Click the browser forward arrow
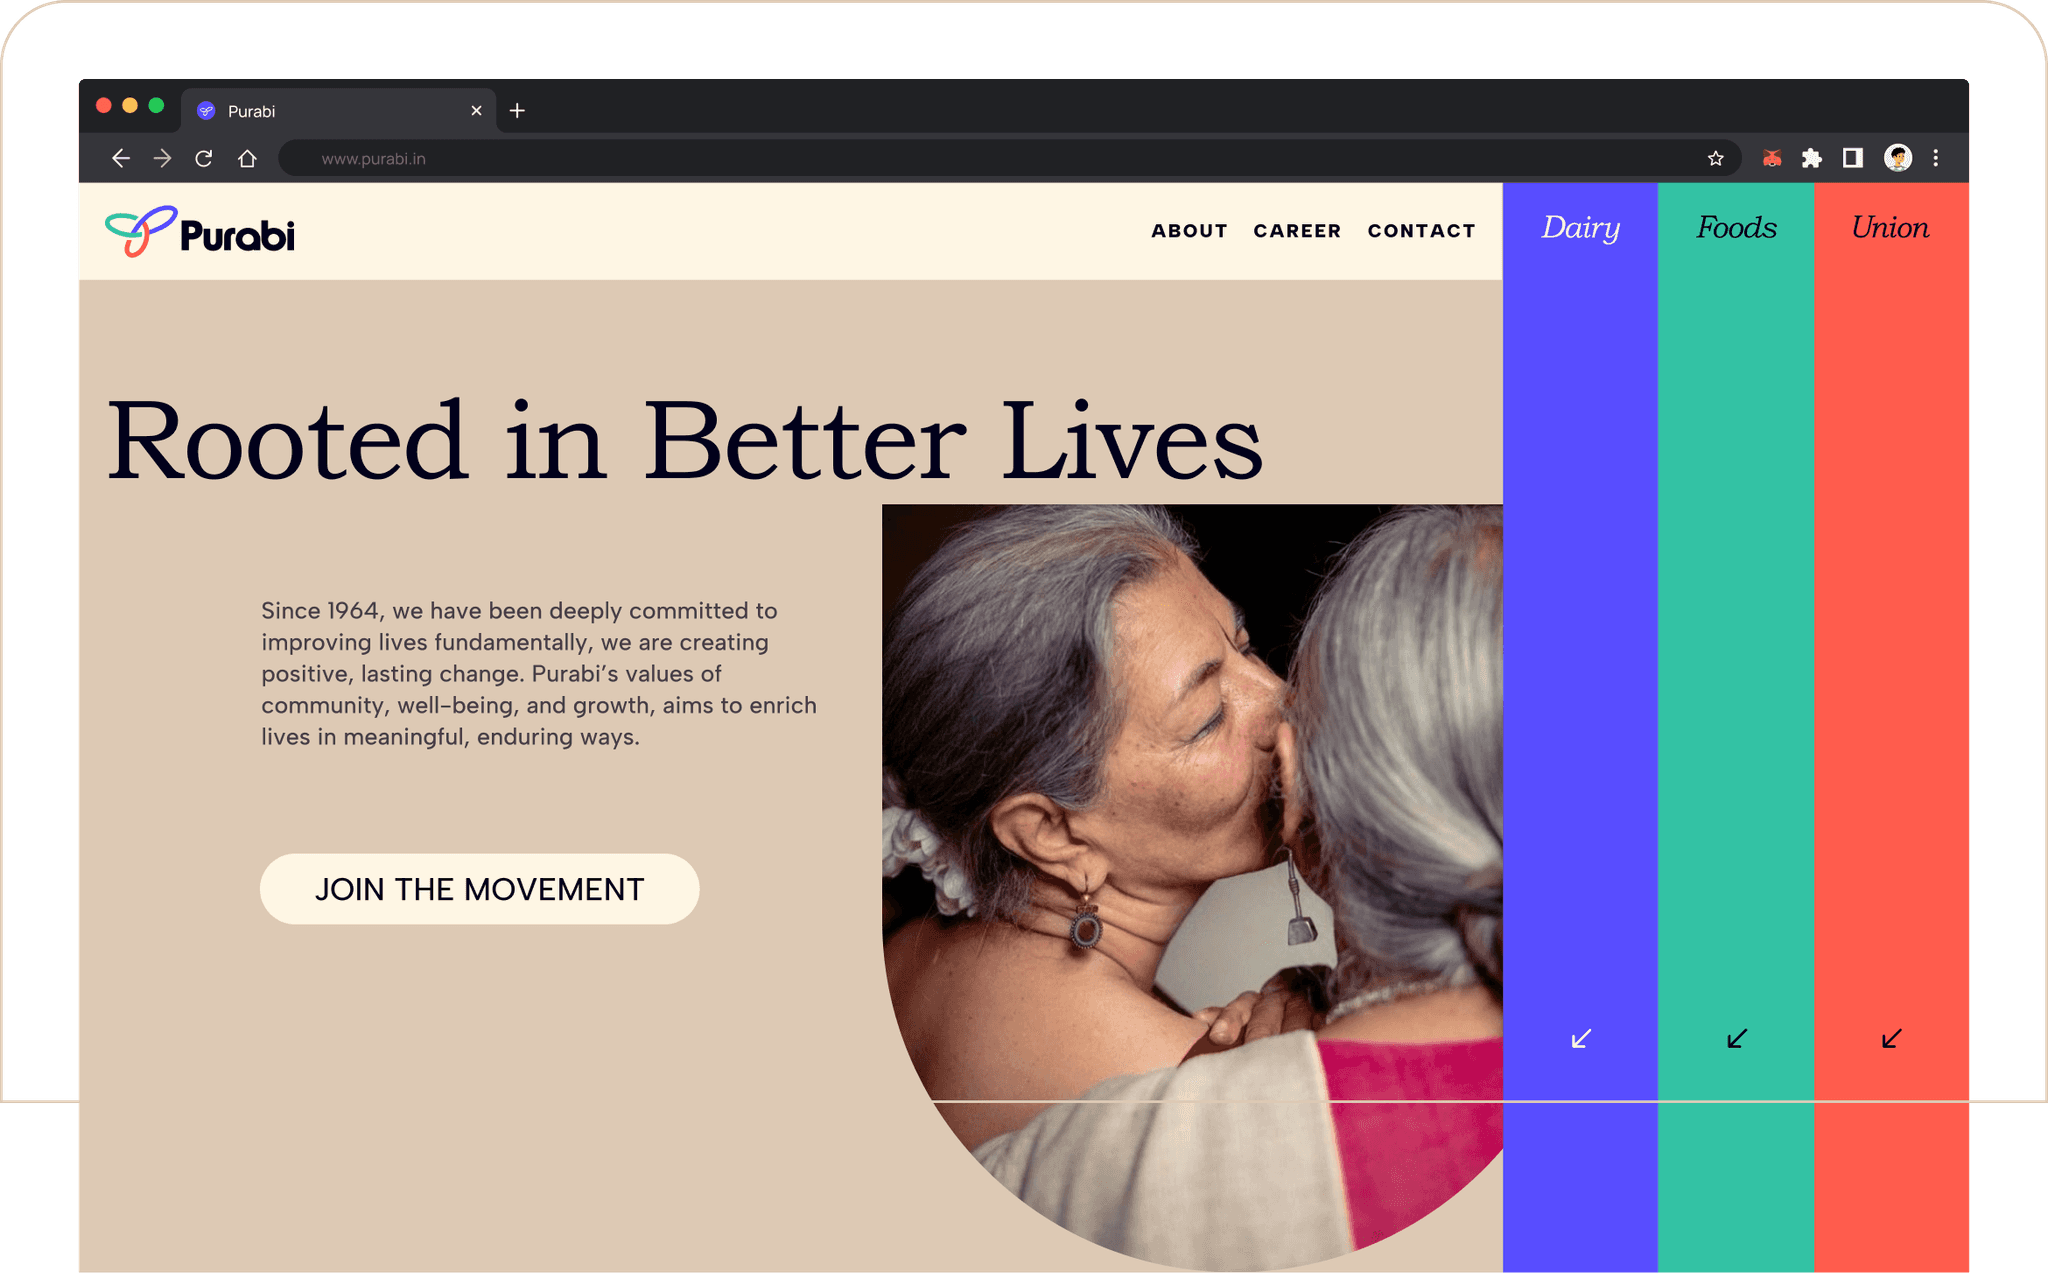 (x=162, y=158)
